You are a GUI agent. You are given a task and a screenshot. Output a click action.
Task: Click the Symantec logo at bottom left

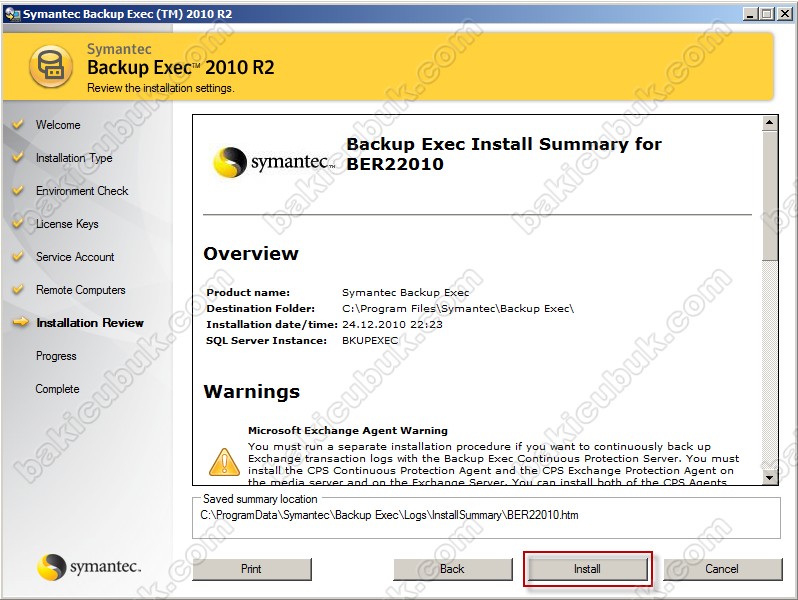point(90,566)
